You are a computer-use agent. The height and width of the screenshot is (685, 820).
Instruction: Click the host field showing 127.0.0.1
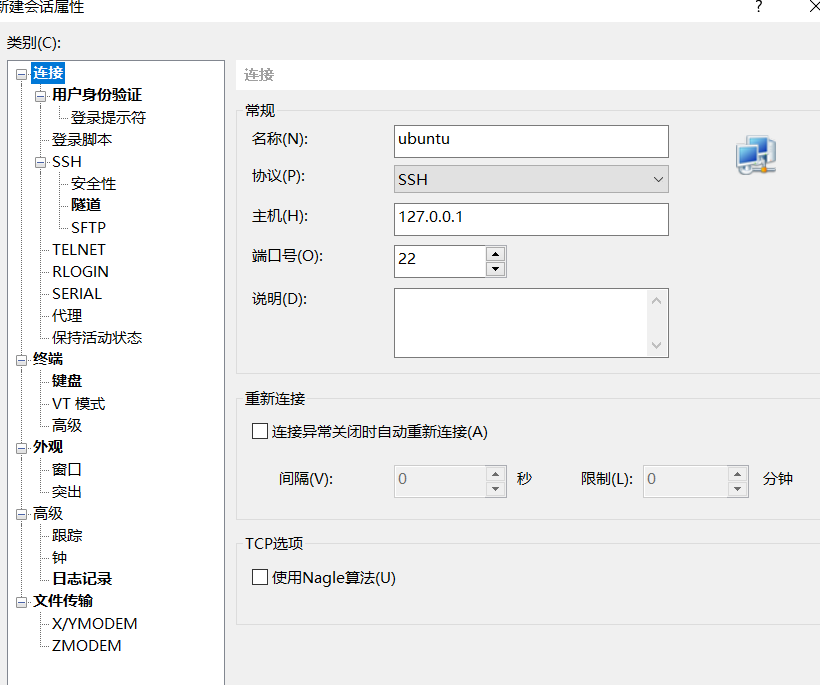coord(531,219)
